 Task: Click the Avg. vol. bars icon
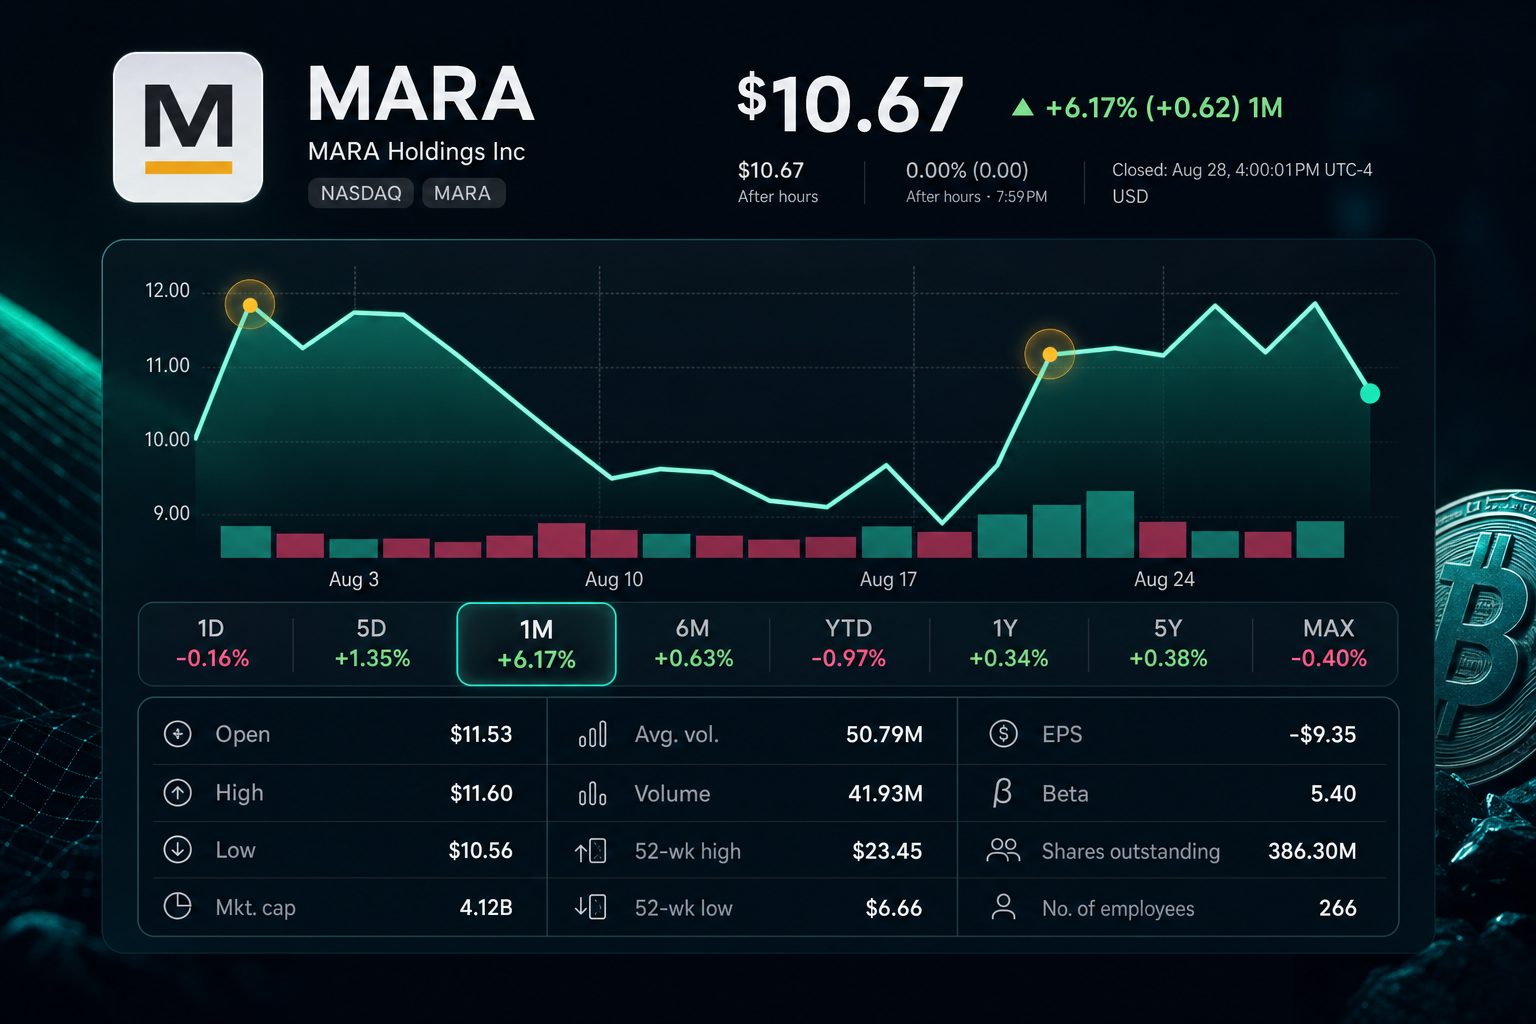click(x=592, y=735)
